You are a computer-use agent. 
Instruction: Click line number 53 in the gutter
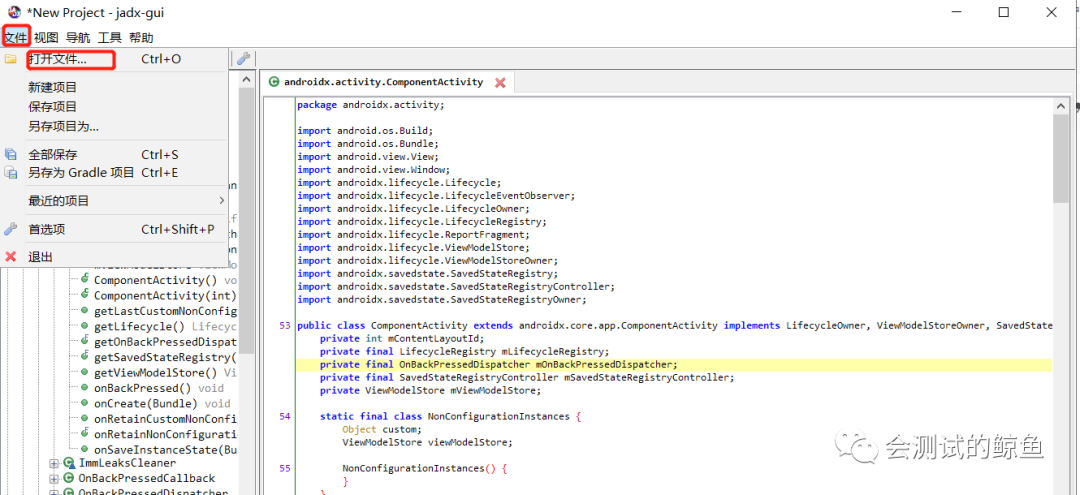pos(285,326)
